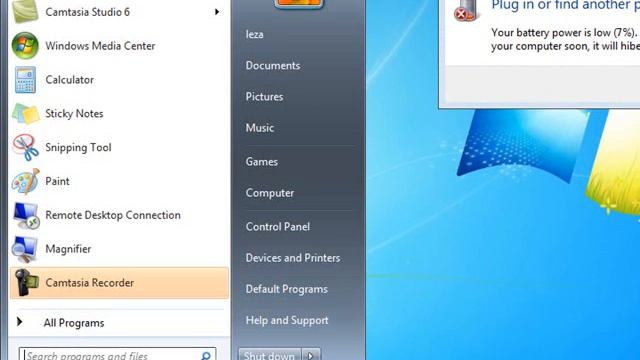Click the Snipping Tool scissors icon
Viewport: 640px width, 360px height.
tap(25, 147)
